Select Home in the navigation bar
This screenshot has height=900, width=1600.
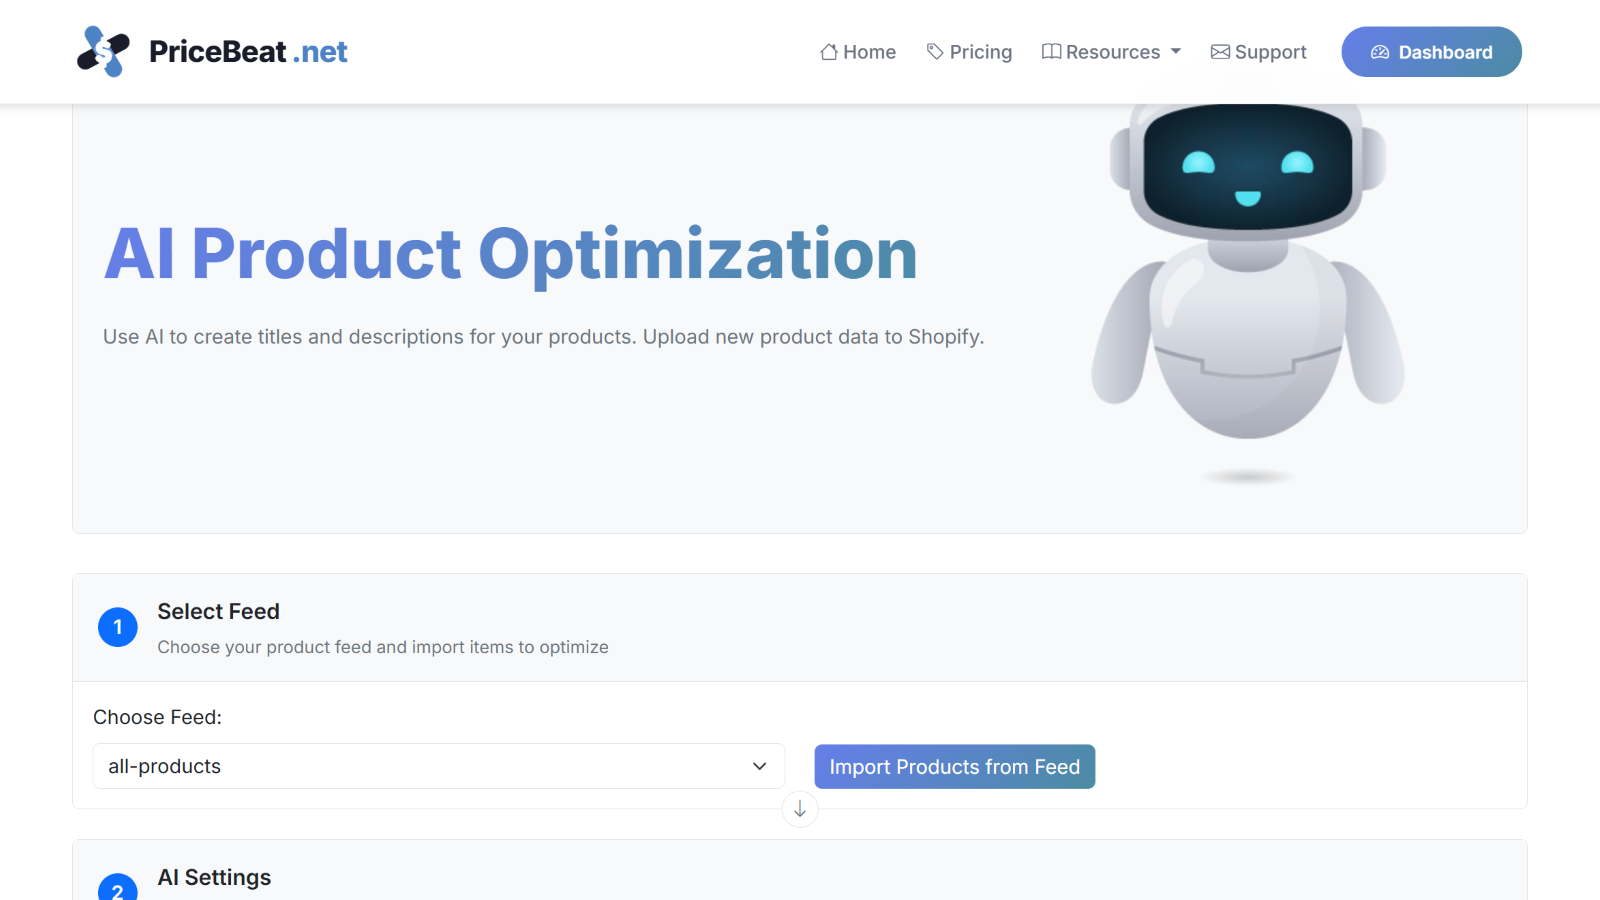[x=868, y=51]
